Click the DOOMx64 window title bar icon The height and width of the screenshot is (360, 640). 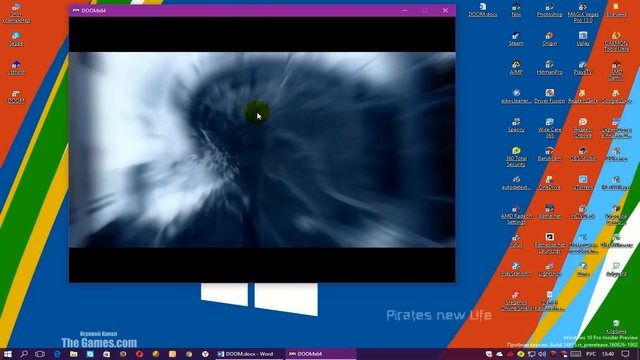pyautogui.click(x=76, y=11)
